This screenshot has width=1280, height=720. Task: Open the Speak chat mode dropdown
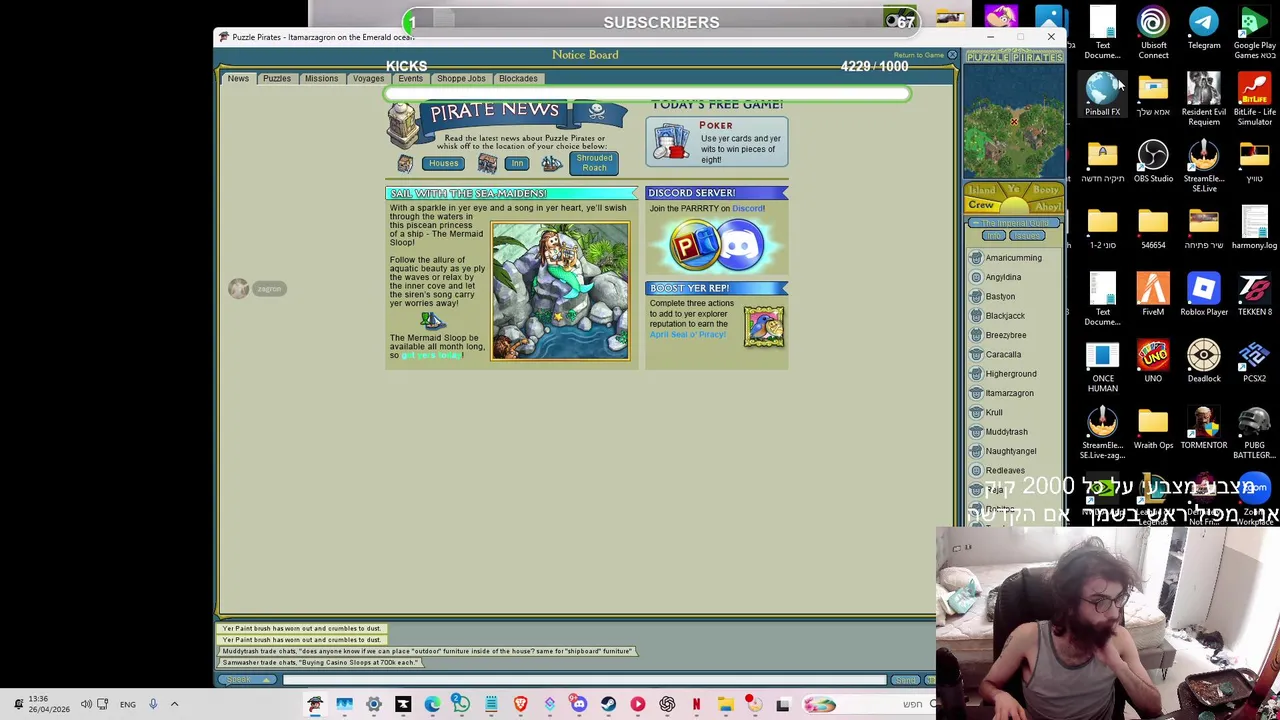(x=246, y=680)
